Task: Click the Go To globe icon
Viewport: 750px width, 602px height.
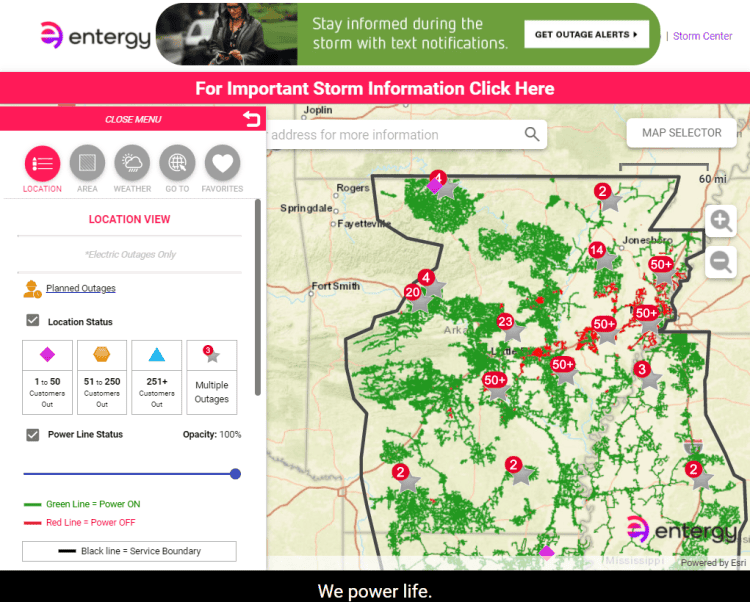Action: pos(177,162)
